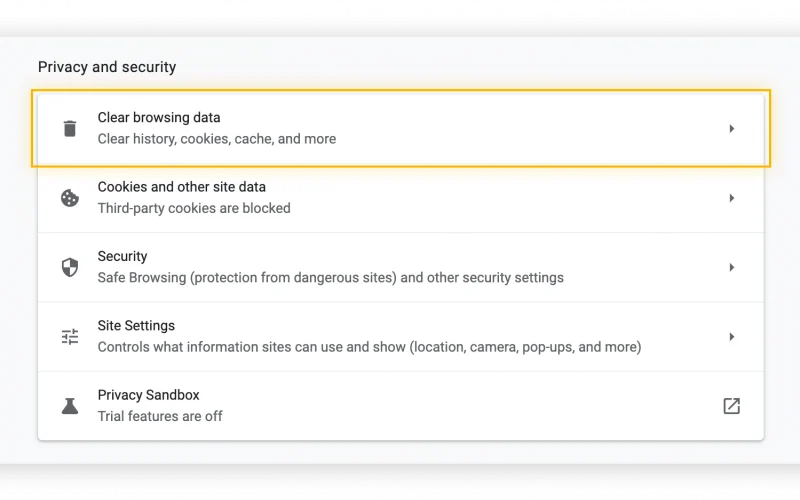
Task: Click the cookie icon
Action: [70, 198]
